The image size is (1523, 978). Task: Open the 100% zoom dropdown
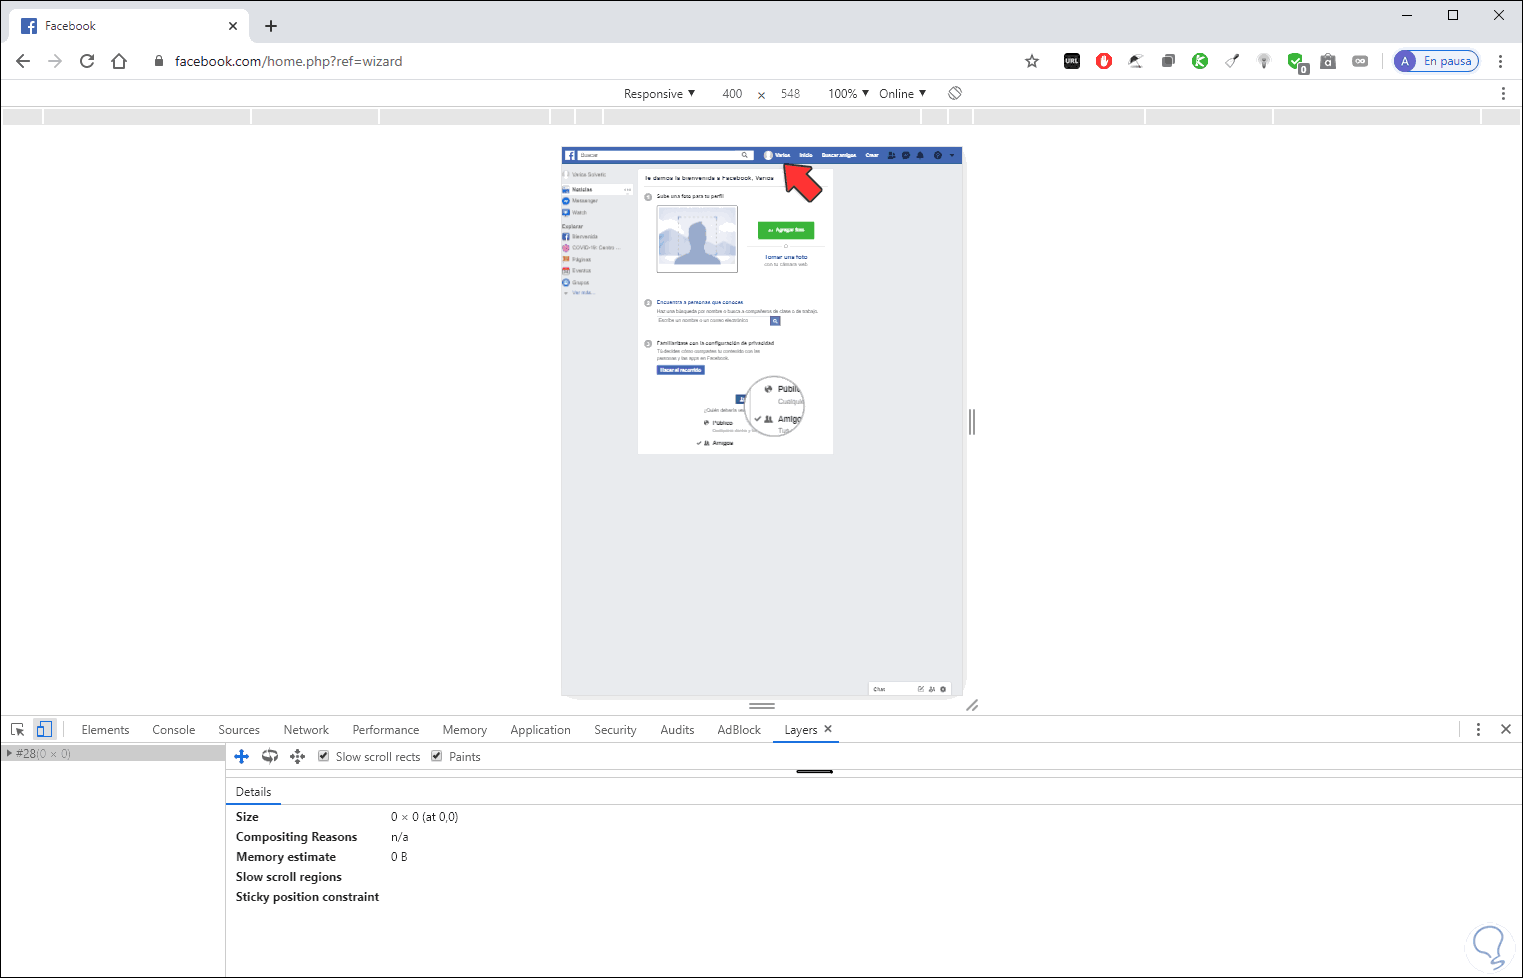(x=848, y=94)
